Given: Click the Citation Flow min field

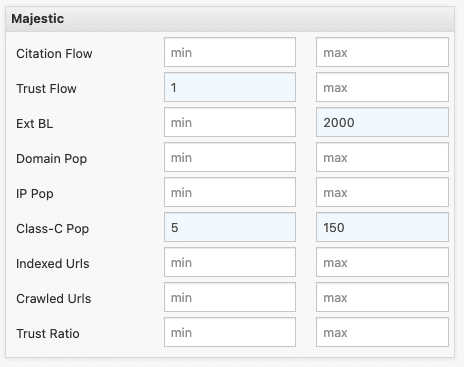Looking at the screenshot, I should tap(230, 52).
